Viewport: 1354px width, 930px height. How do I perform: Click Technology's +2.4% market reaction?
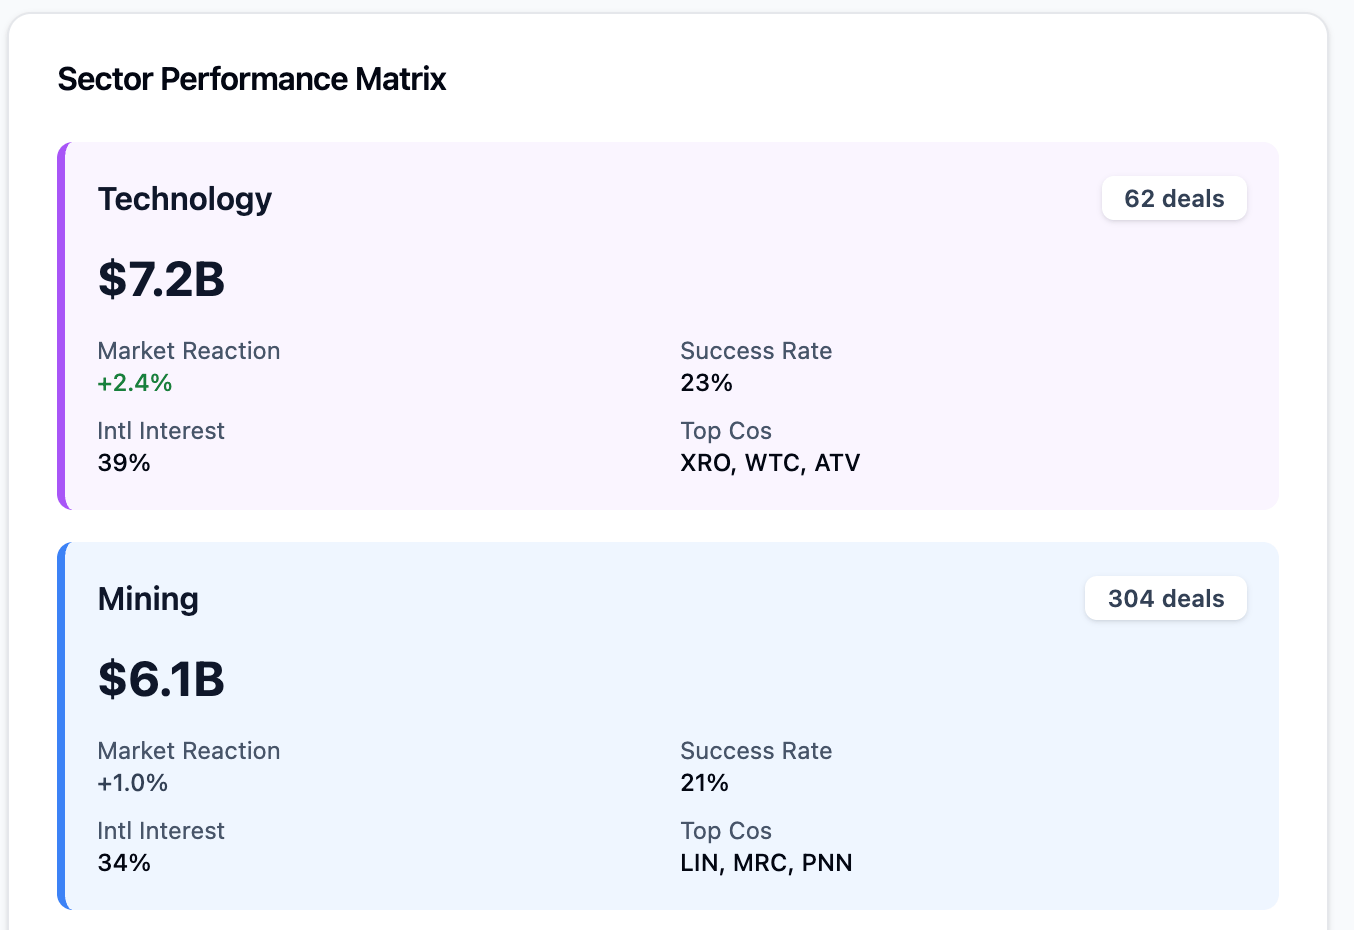[135, 383]
